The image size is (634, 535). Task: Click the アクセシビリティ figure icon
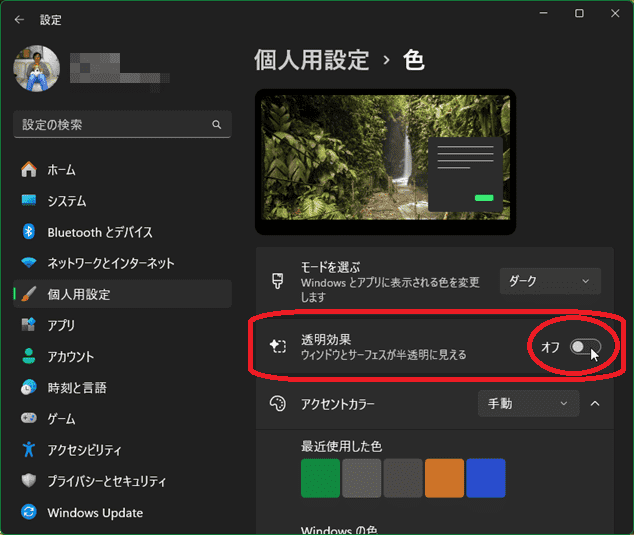(x=28, y=450)
